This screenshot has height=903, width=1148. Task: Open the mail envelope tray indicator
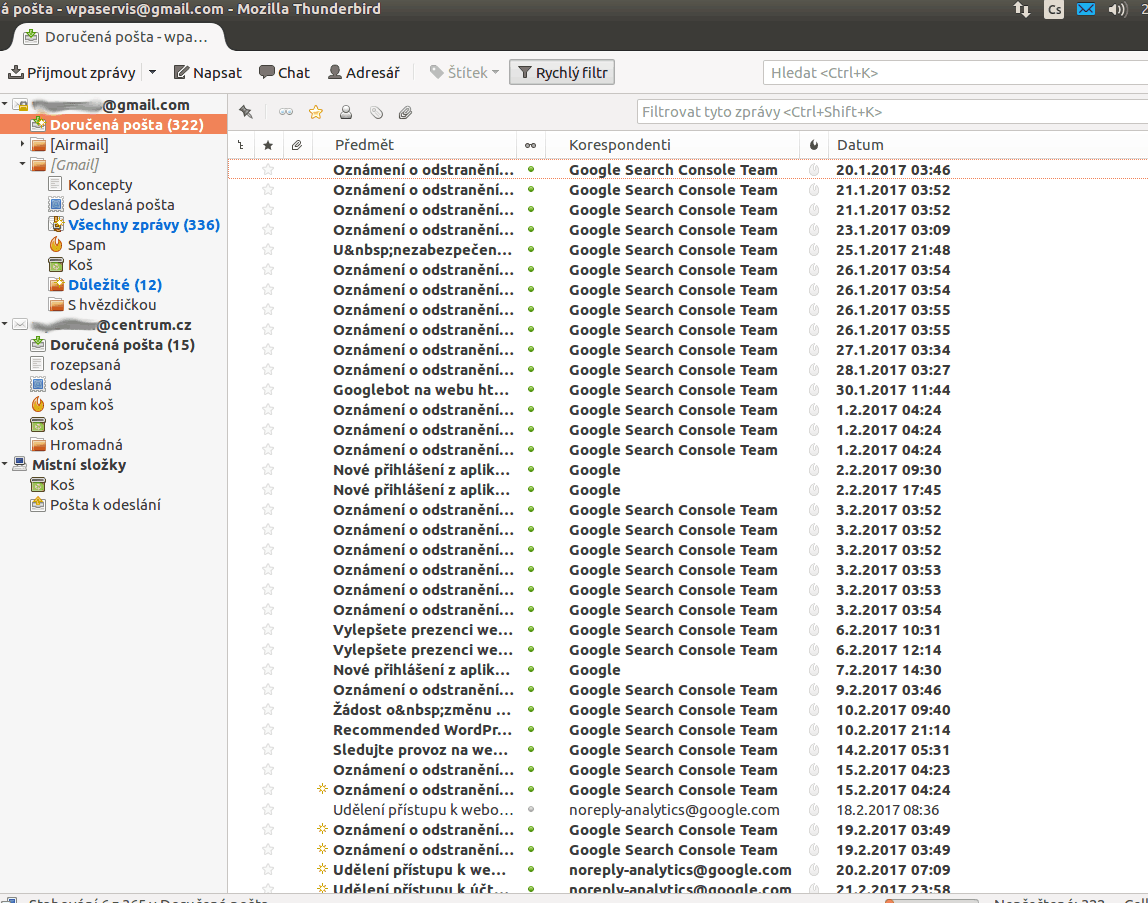[1086, 9]
